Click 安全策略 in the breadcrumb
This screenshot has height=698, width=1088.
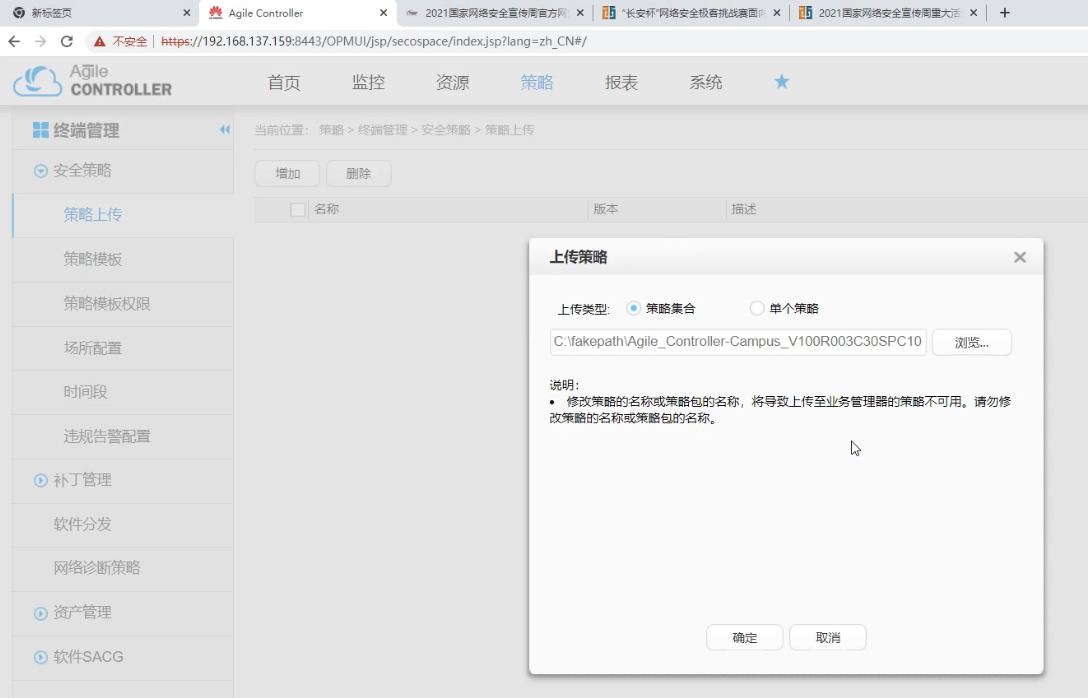click(446, 130)
